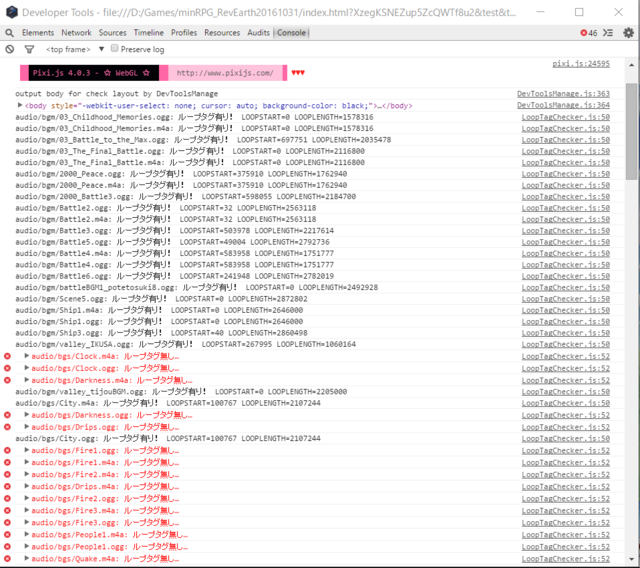The width and height of the screenshot is (640, 568).
Task: Click the console vertical scrollbar thumb
Action: tap(631, 131)
